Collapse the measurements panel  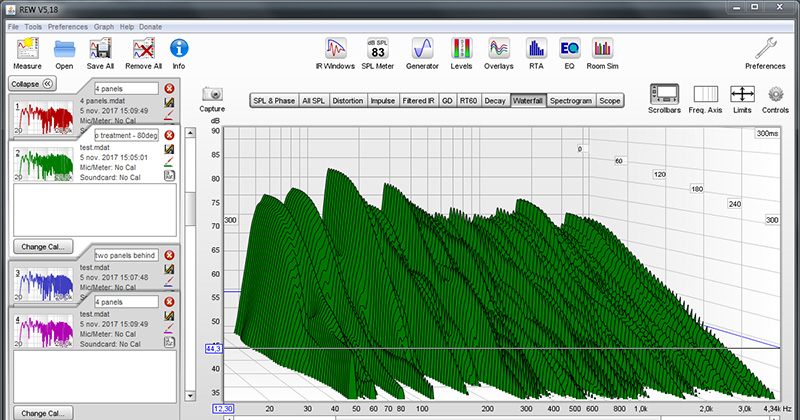pyautogui.click(x=33, y=84)
